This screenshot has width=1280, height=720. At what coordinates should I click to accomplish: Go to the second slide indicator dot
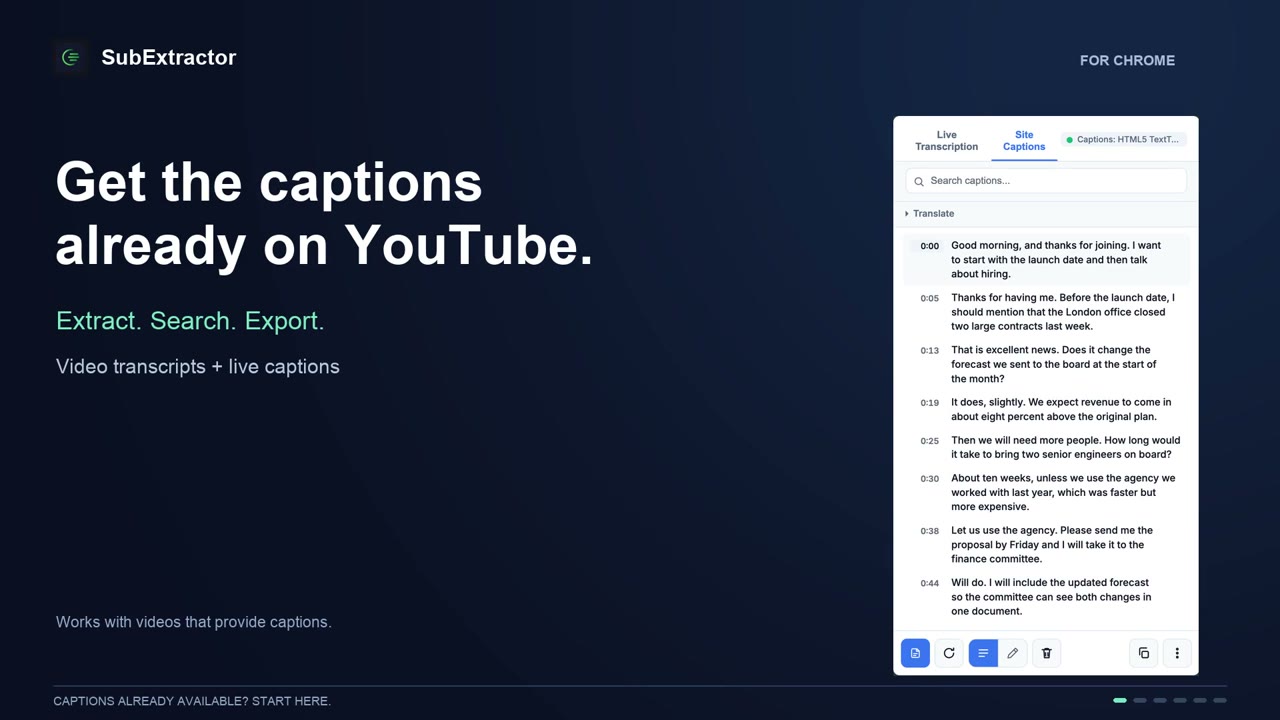coord(1140,700)
